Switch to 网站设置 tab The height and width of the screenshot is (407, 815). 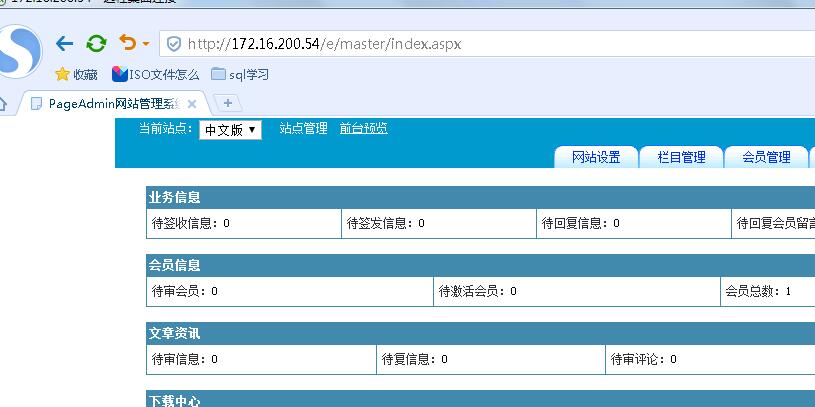(596, 157)
